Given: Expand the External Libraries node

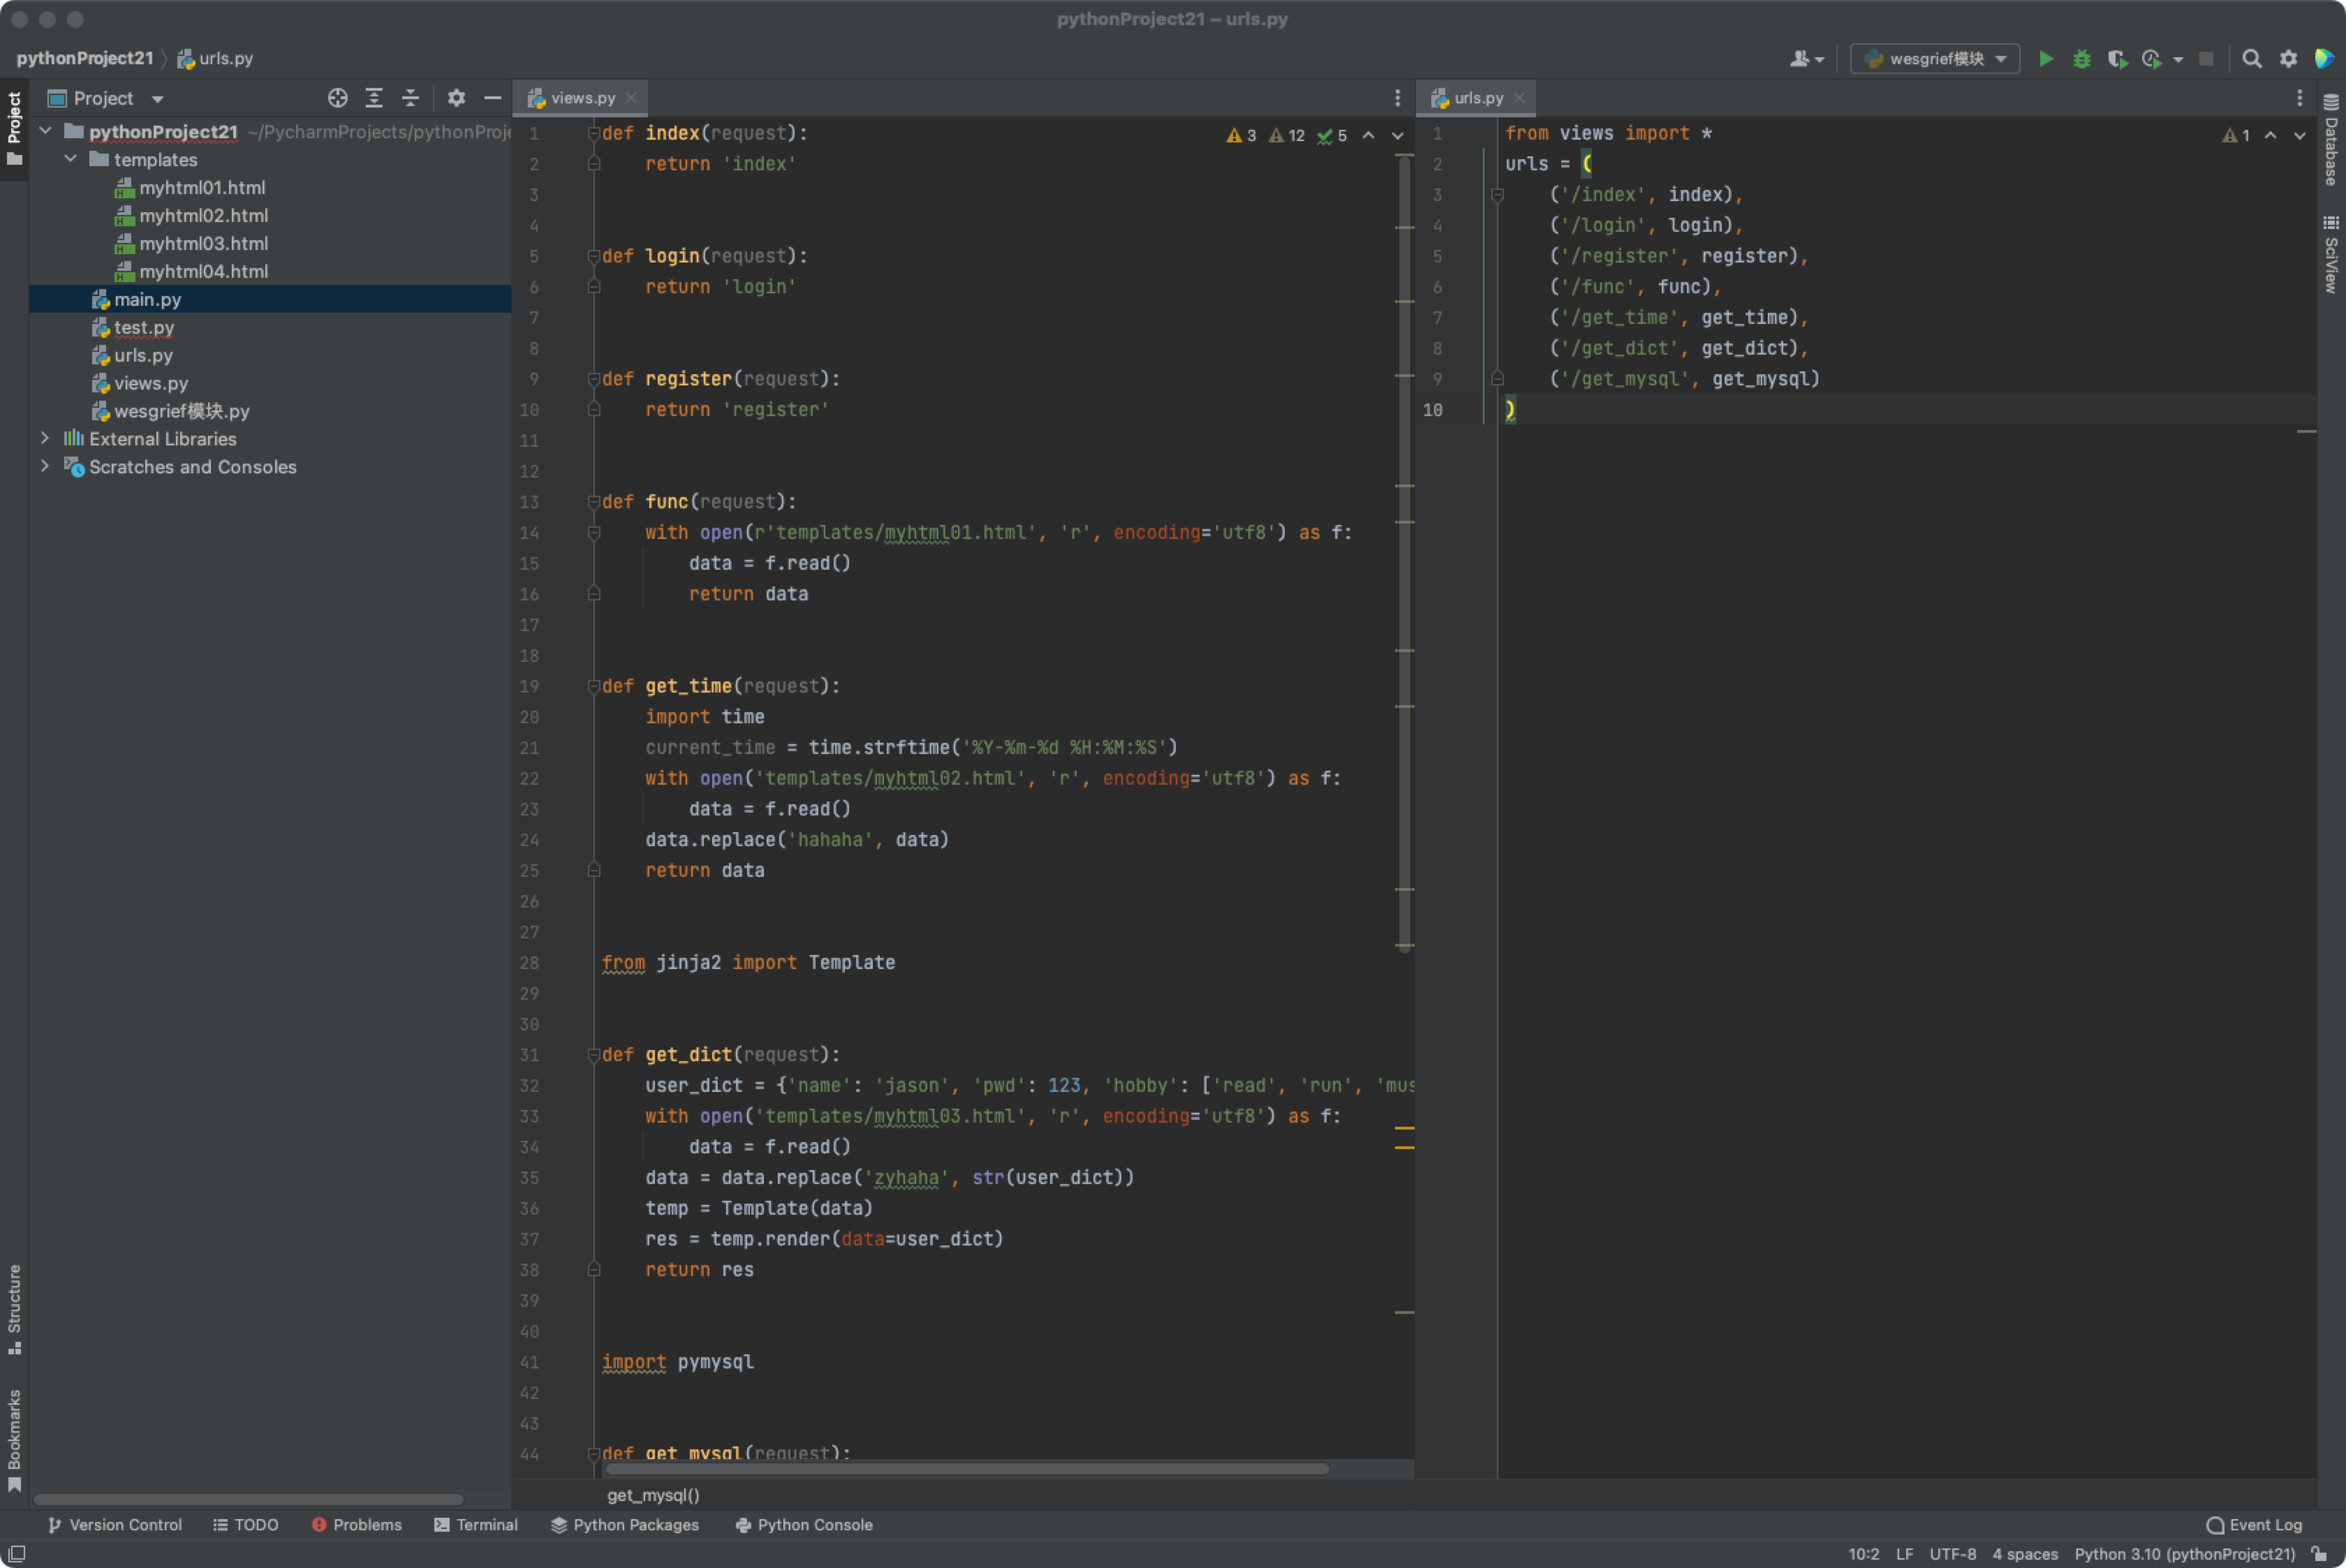Looking at the screenshot, I should pos(45,438).
